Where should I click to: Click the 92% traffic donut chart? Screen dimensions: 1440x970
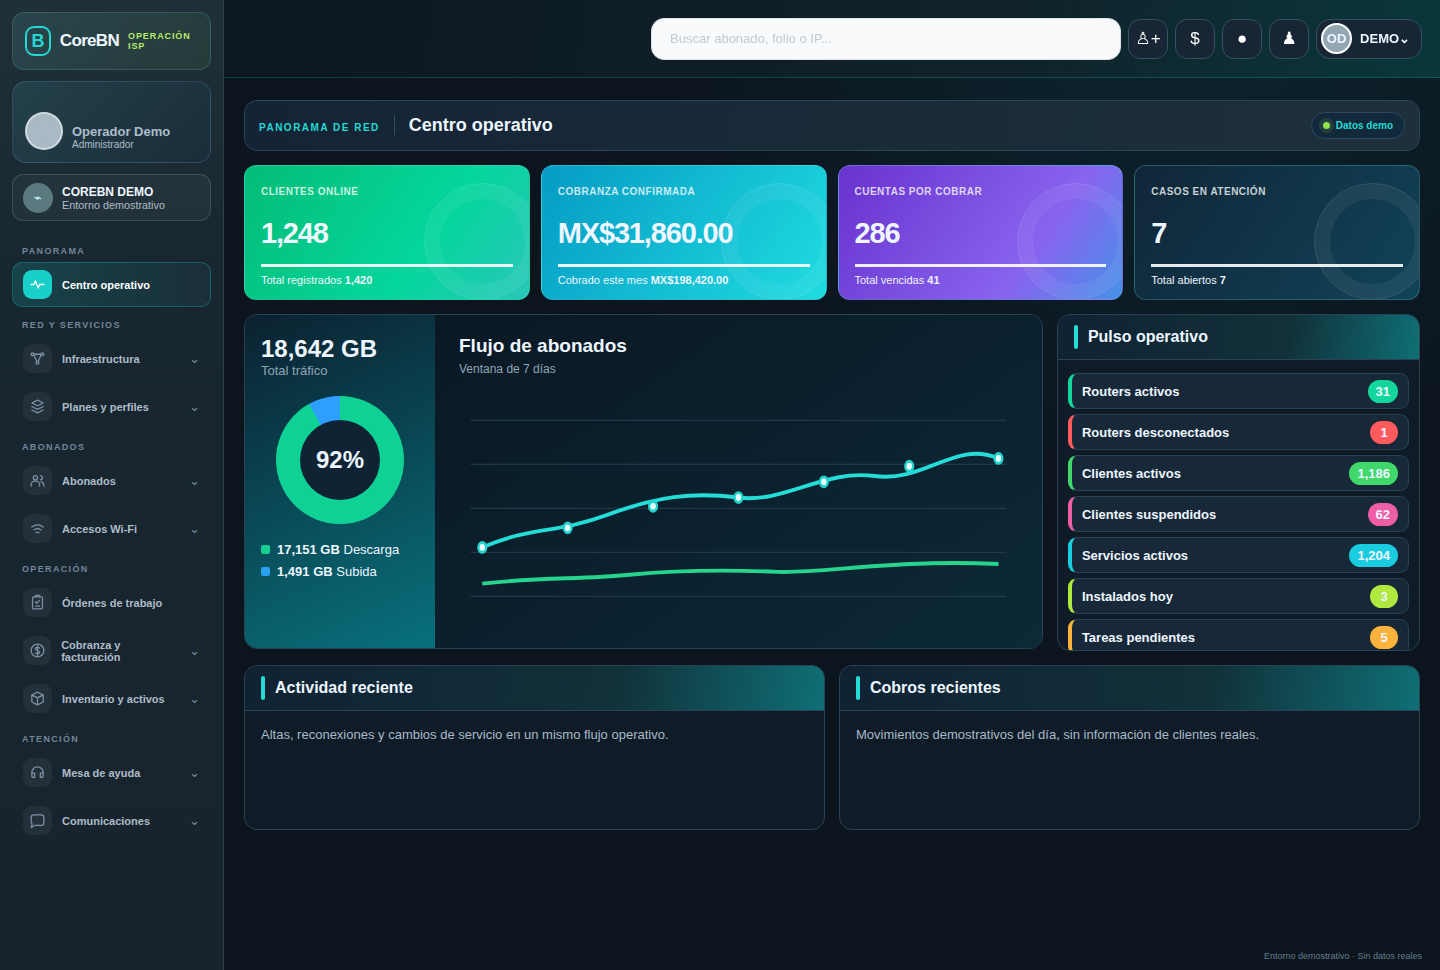point(340,460)
